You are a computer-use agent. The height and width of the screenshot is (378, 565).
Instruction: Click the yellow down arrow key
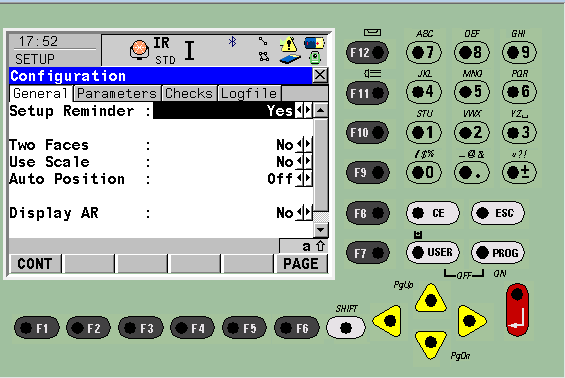tap(431, 344)
